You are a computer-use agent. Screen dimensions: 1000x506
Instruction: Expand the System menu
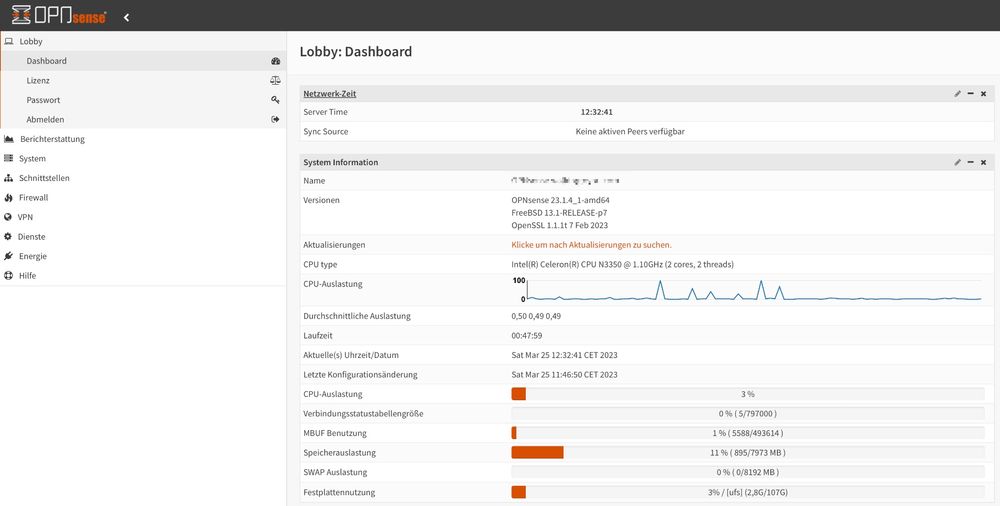[143, 158]
